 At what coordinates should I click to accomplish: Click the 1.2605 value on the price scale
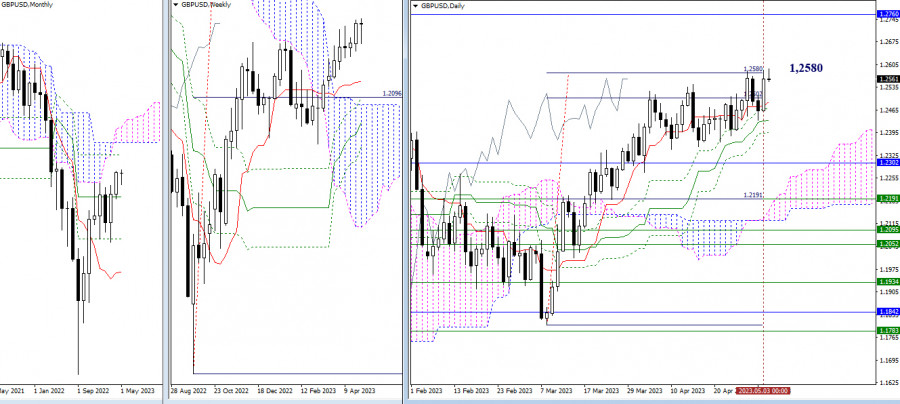888,65
